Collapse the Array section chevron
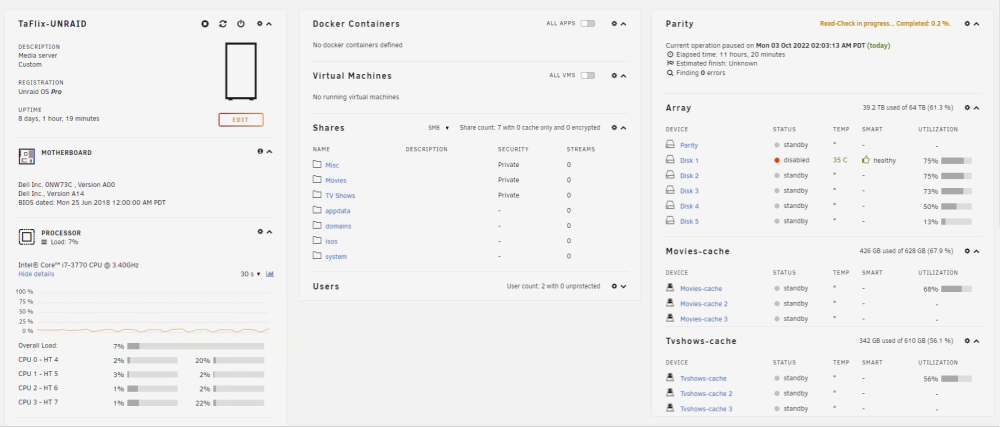 tap(977, 108)
